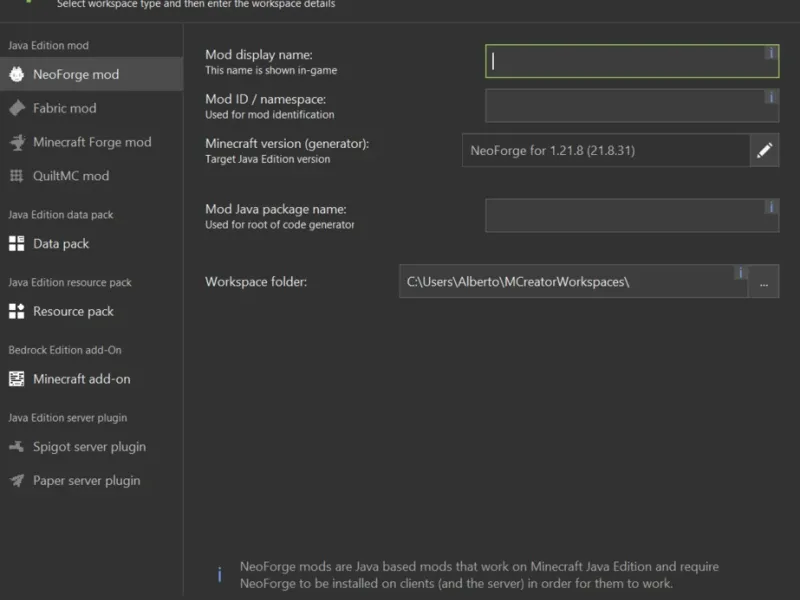Click the Minecraft Forge anvil icon
800x600 pixels.
[17, 142]
